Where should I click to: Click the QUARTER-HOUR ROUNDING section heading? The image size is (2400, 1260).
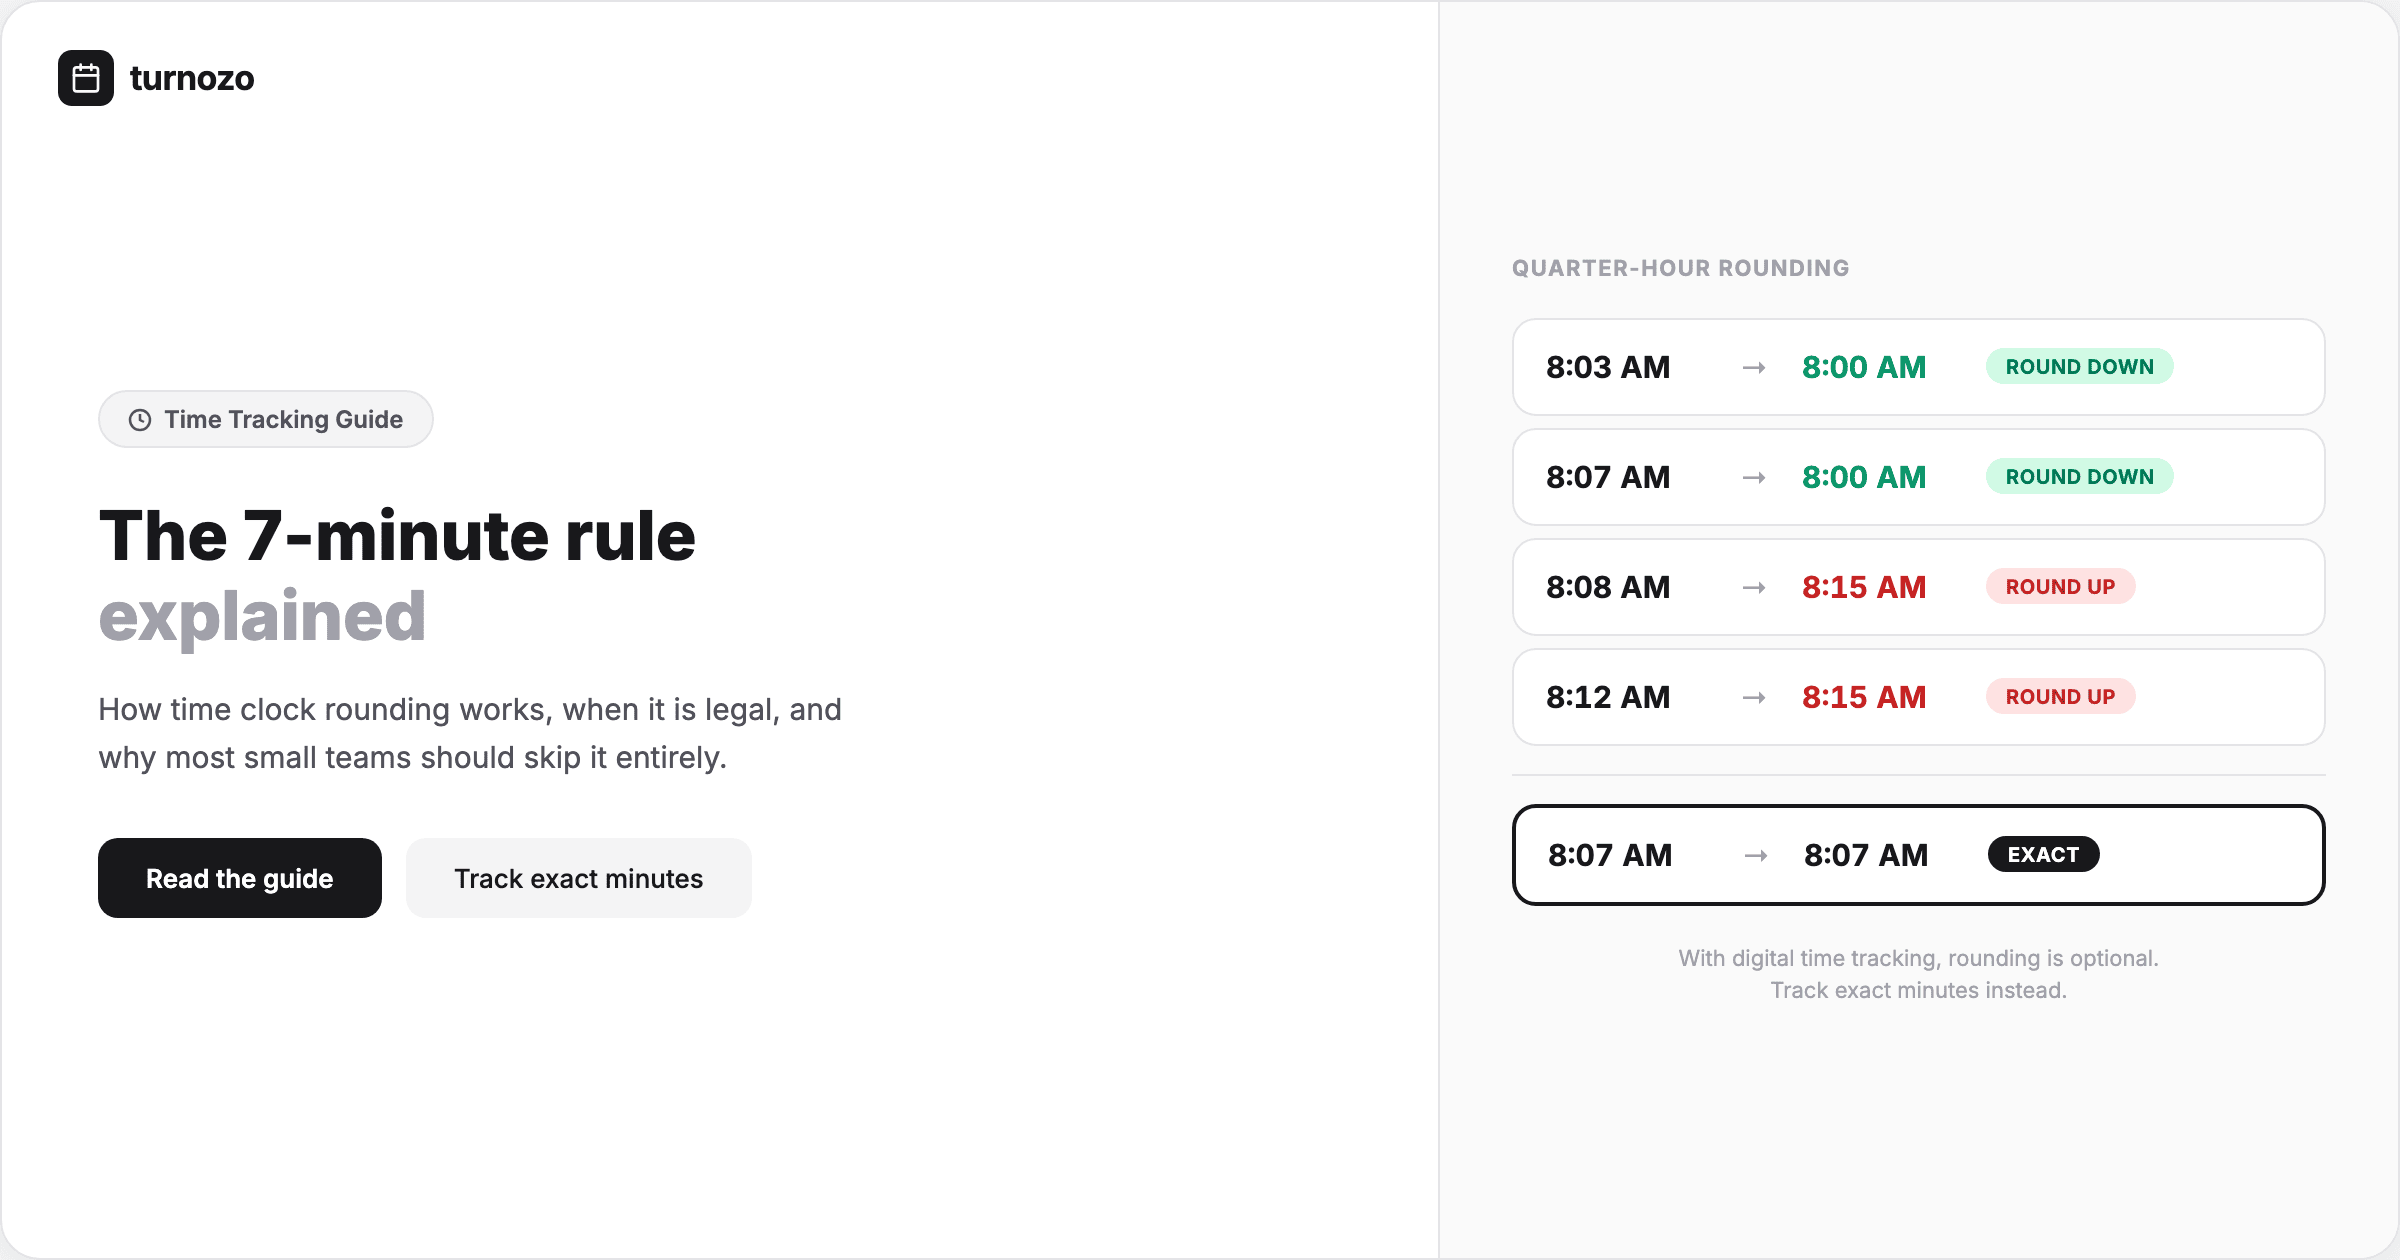[x=1680, y=268]
